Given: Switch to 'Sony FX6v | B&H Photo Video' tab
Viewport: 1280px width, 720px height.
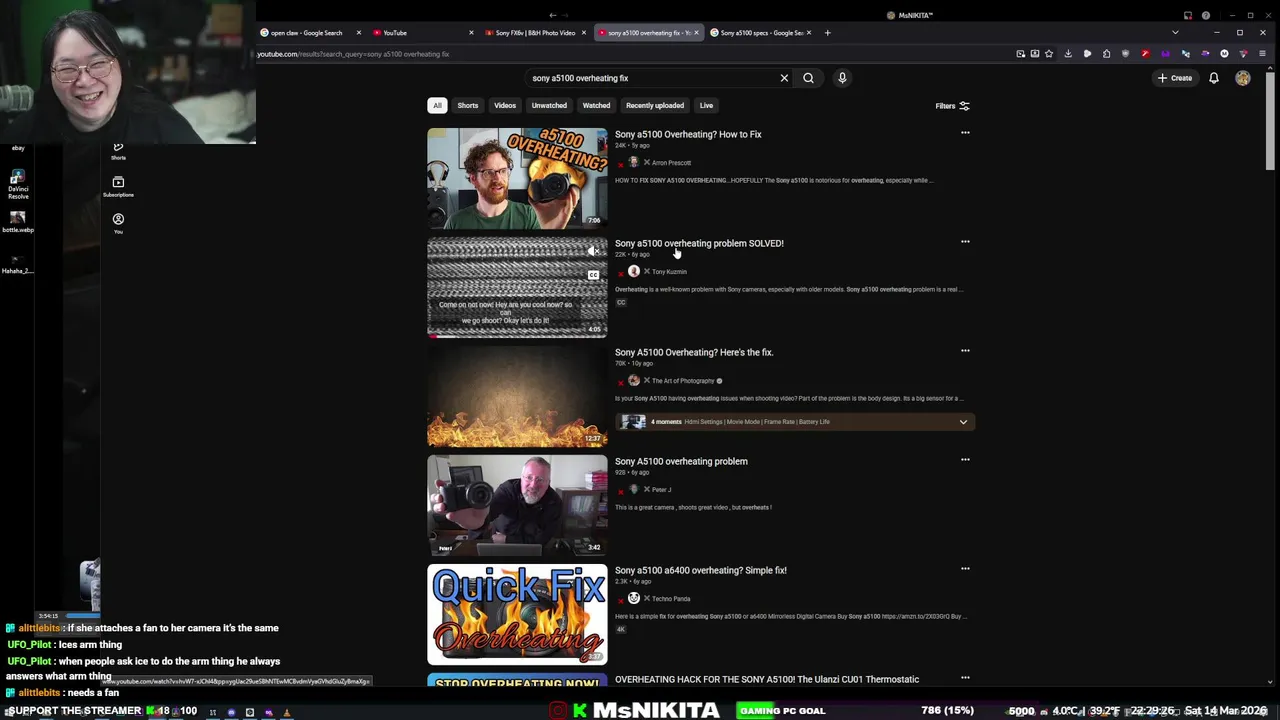Looking at the screenshot, I should pos(535,33).
